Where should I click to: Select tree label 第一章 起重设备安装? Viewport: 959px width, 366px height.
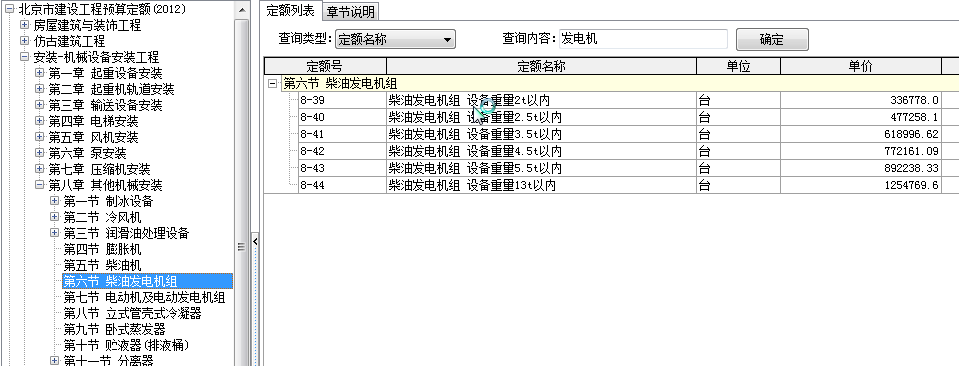click(105, 73)
